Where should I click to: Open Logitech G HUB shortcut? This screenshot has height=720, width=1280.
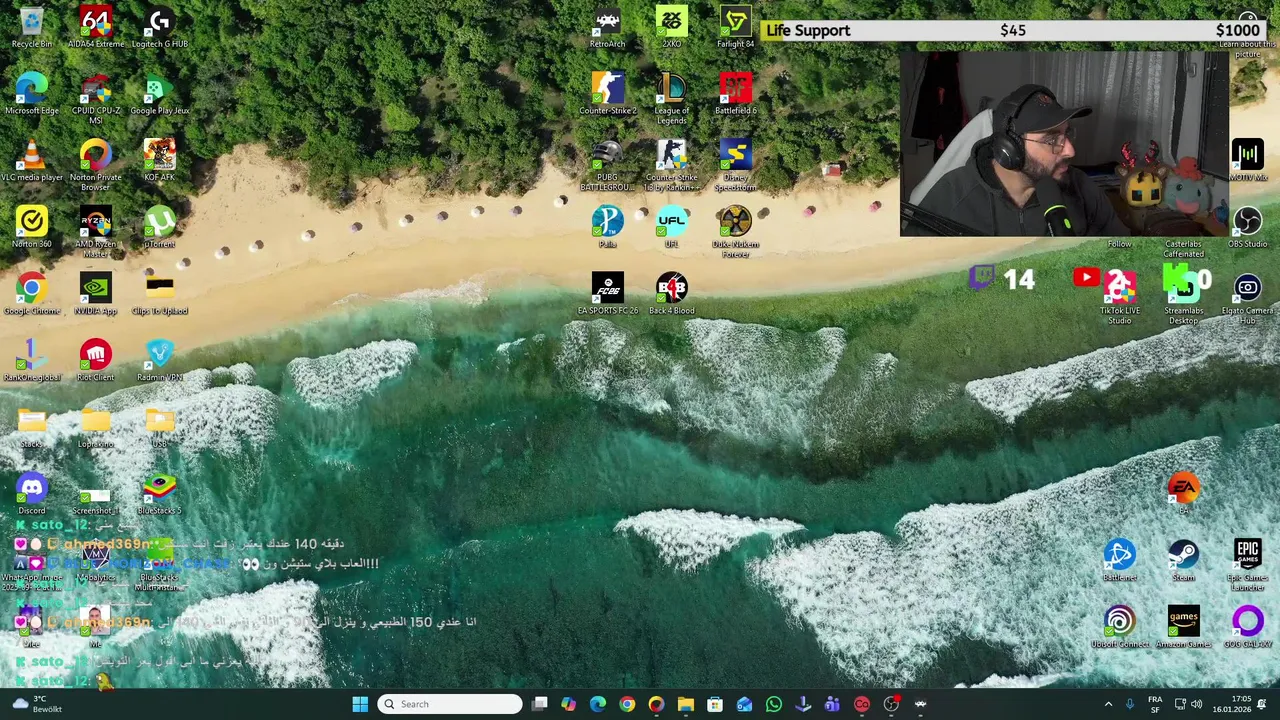click(159, 28)
